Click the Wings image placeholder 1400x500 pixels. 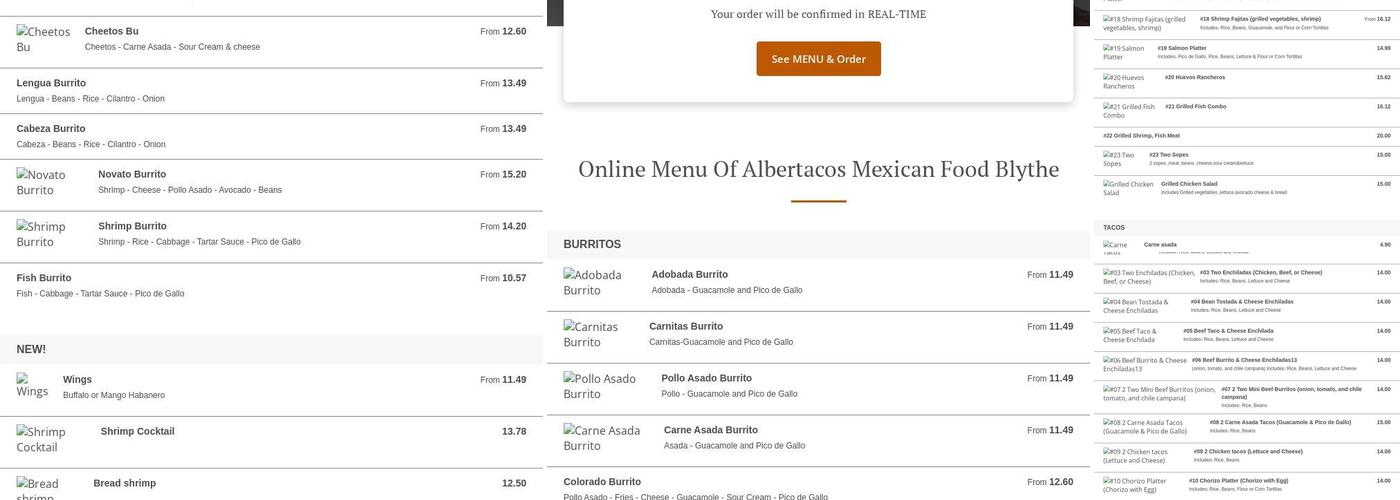[x=32, y=385]
